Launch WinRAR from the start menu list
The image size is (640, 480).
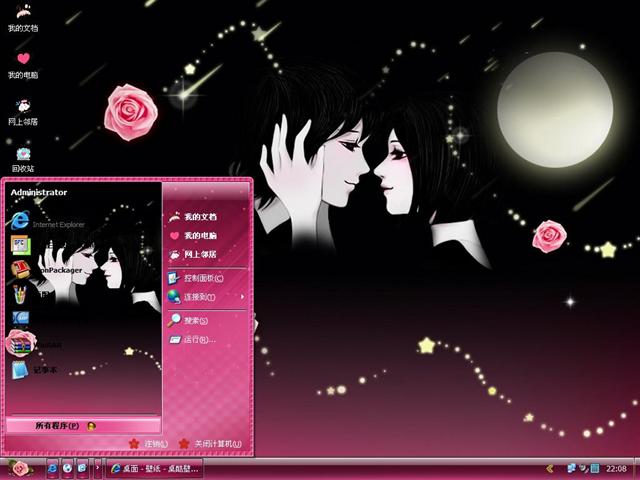[x=40, y=344]
